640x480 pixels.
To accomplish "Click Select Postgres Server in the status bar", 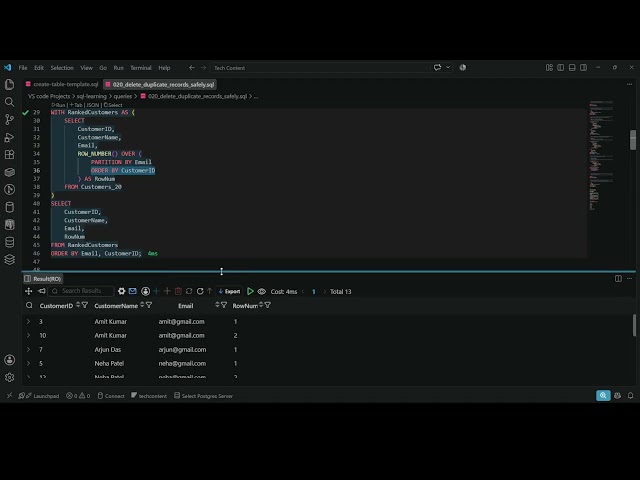I will click(x=203, y=396).
